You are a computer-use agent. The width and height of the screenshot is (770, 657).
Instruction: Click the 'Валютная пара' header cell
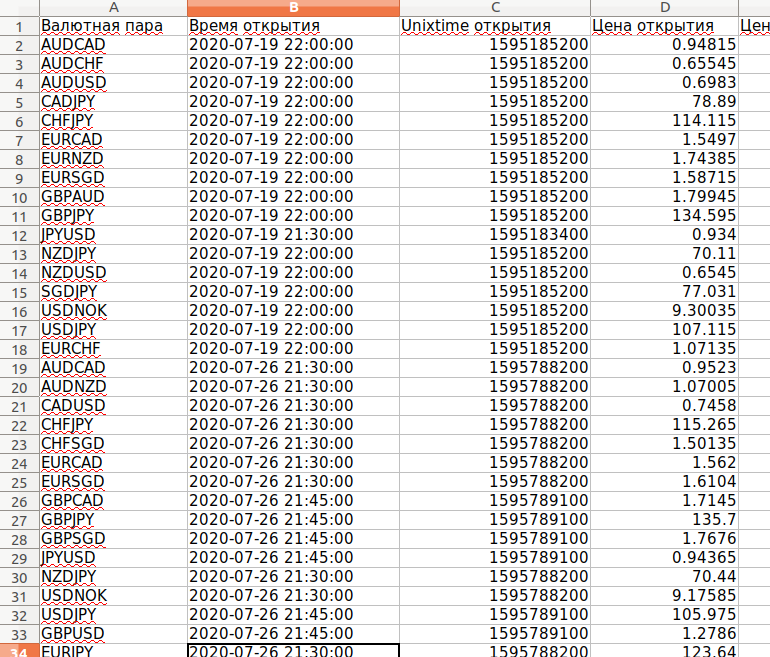(x=113, y=26)
